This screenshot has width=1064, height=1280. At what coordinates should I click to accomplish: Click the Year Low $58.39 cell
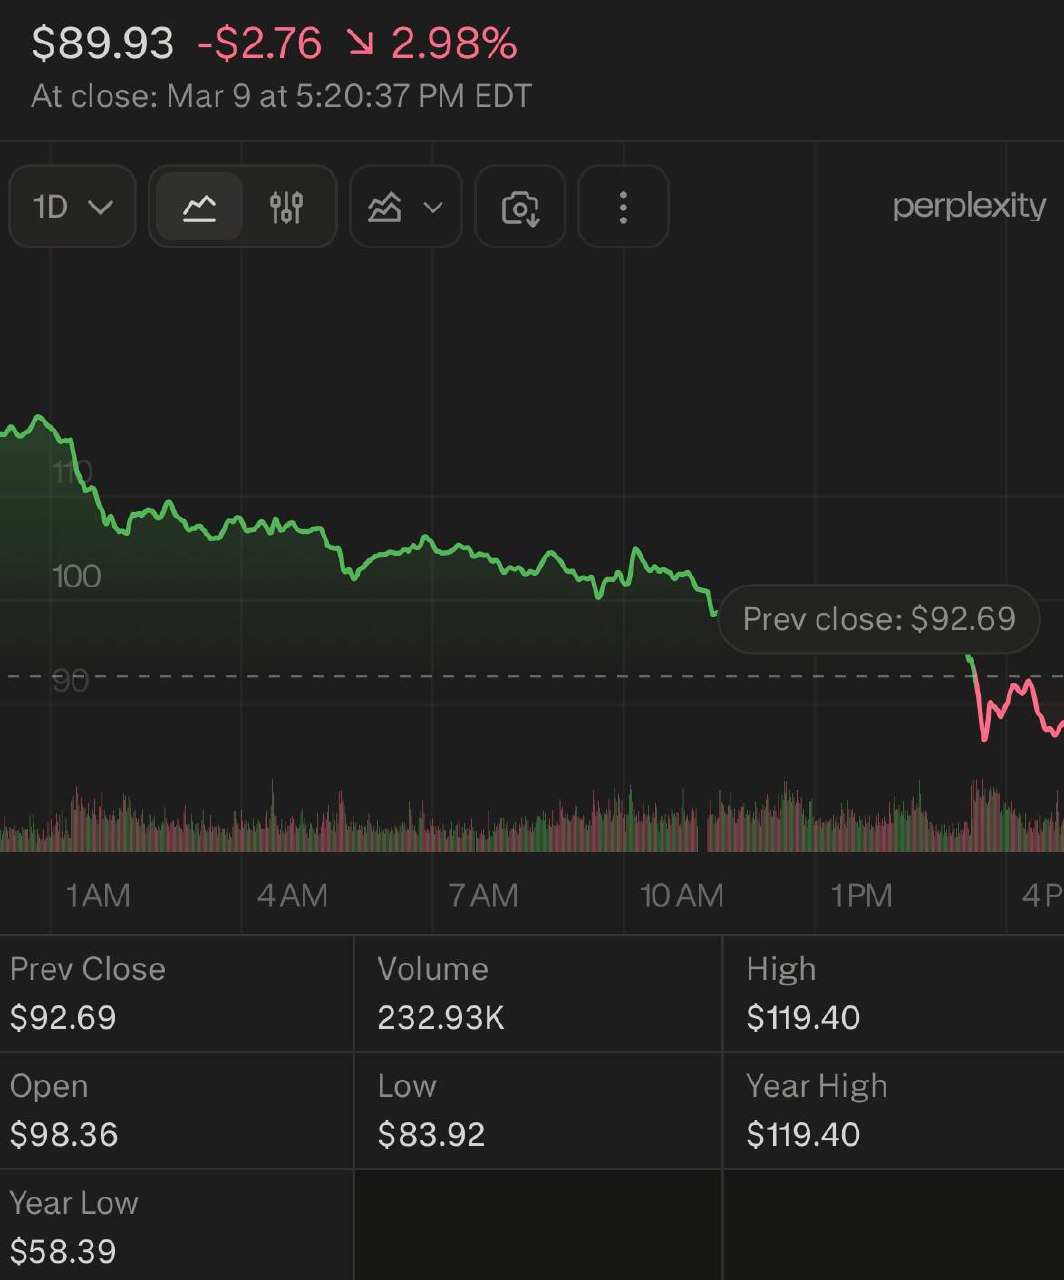(x=176, y=1227)
